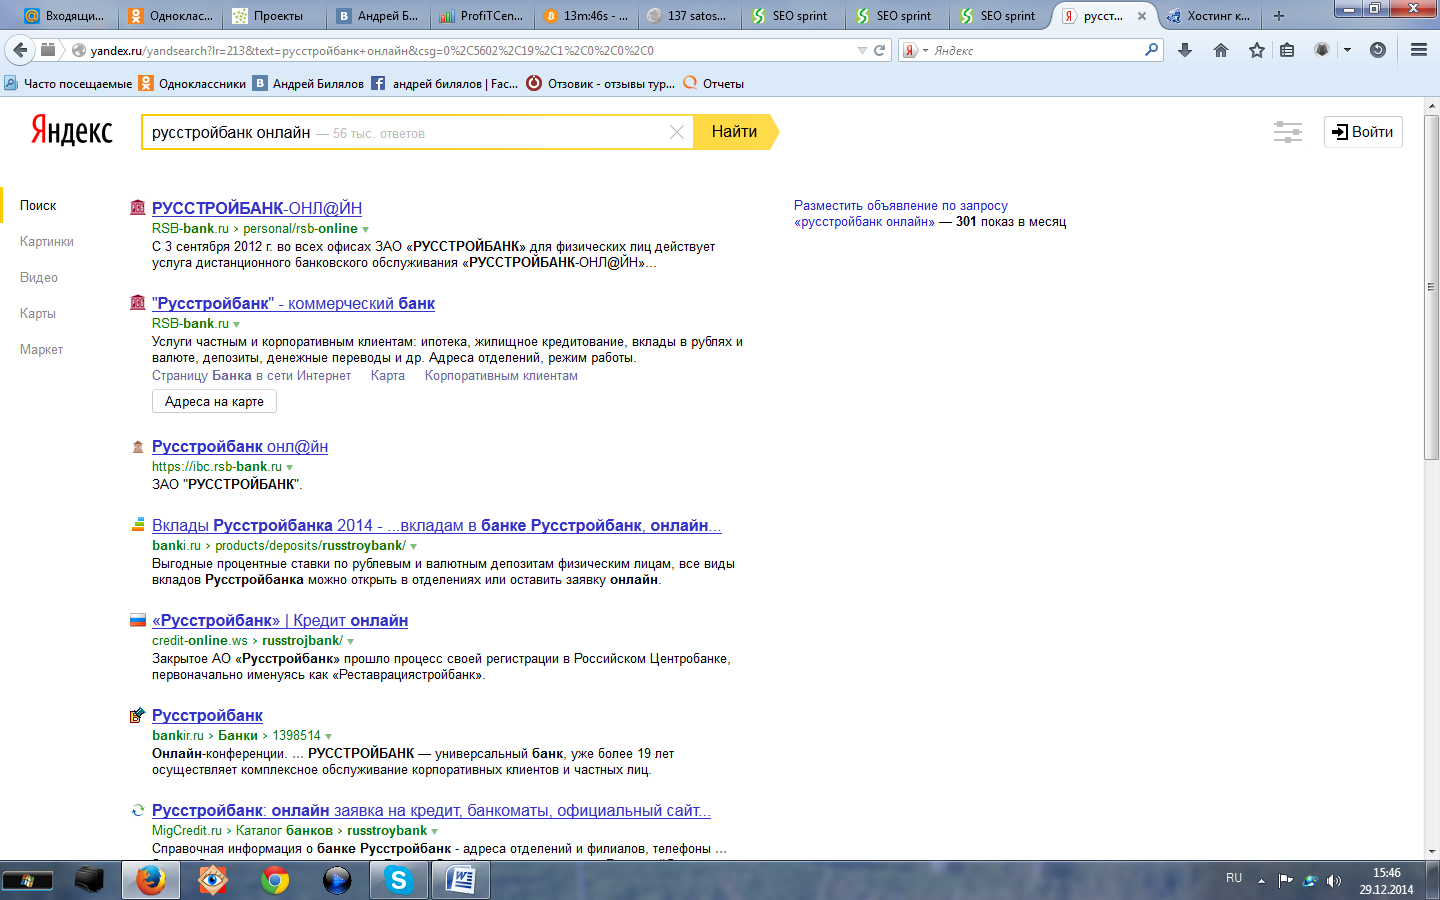This screenshot has width=1440, height=900.
Task: Select Видео in the Yandex sidebar
Action: [x=39, y=278]
